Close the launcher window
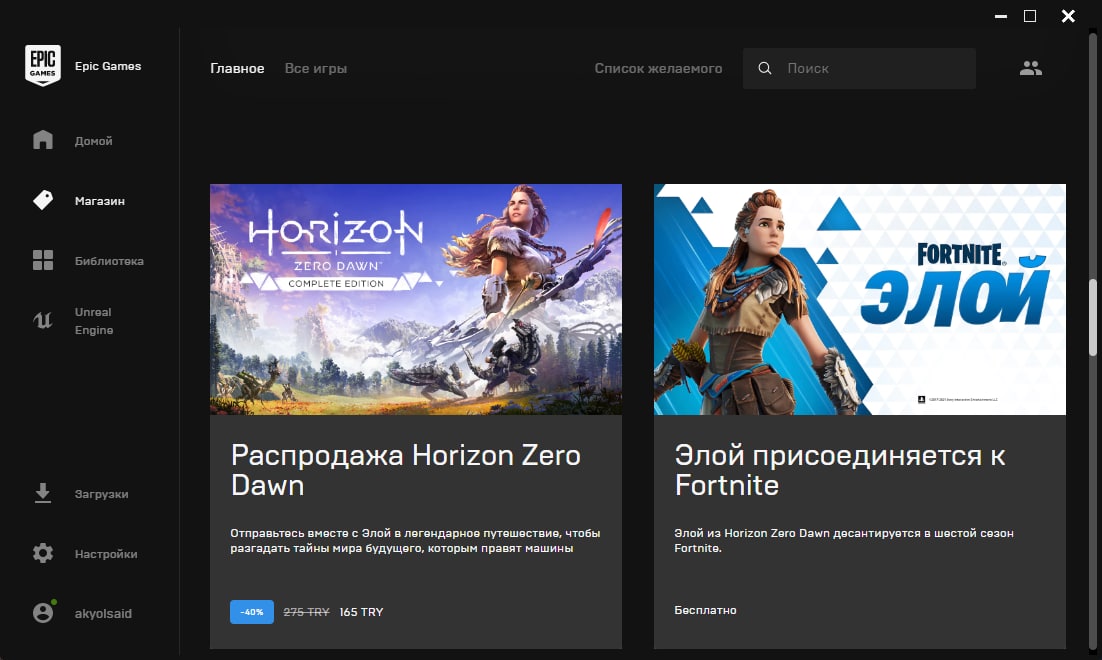The image size is (1102, 660). (x=1068, y=15)
